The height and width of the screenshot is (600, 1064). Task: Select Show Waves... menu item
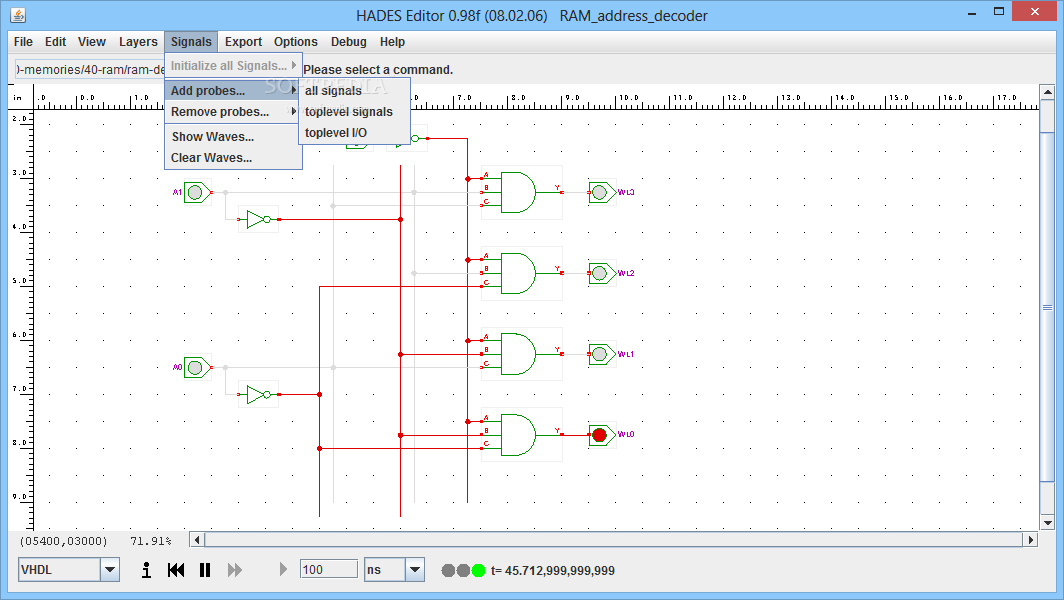click(x=233, y=136)
